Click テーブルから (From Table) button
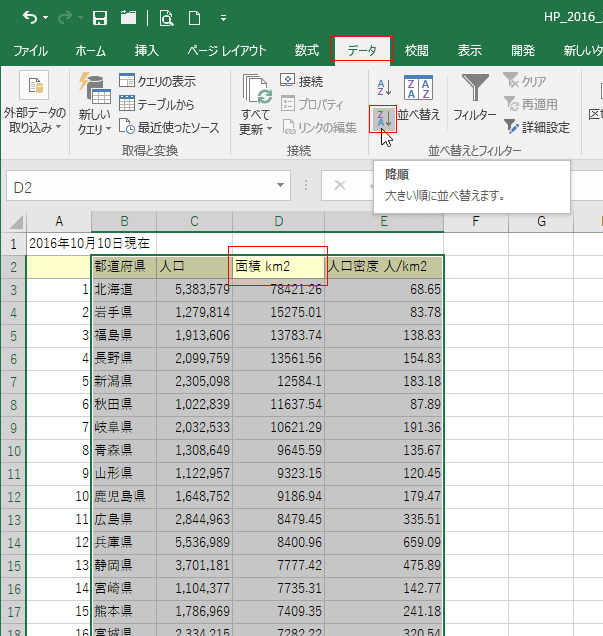 pyautogui.click(x=157, y=103)
